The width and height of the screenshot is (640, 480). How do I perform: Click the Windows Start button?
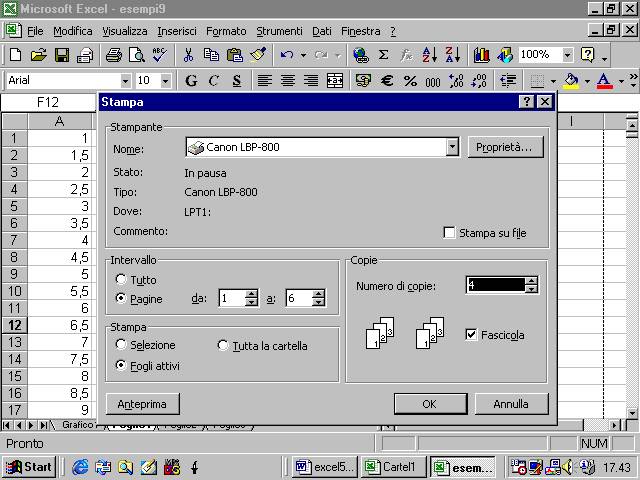point(29,467)
